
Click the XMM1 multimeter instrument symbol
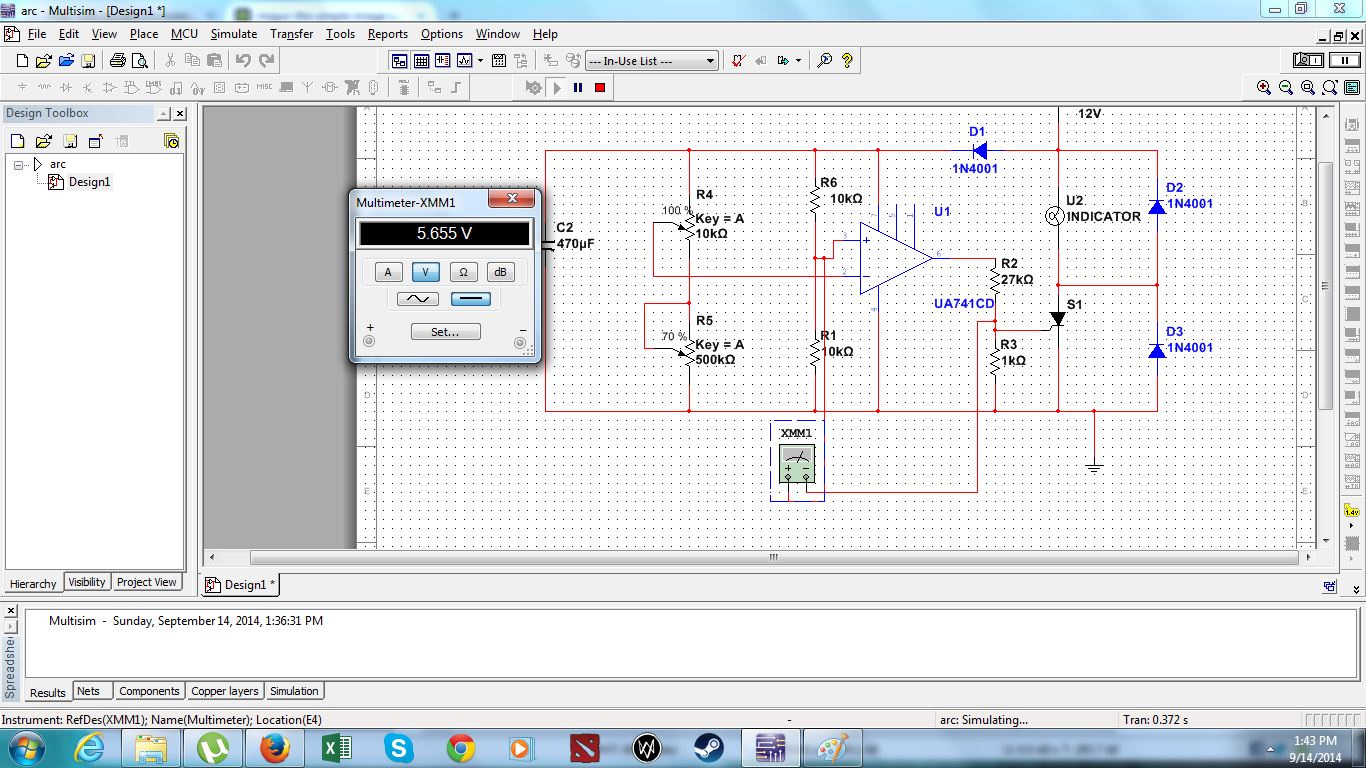pos(797,464)
